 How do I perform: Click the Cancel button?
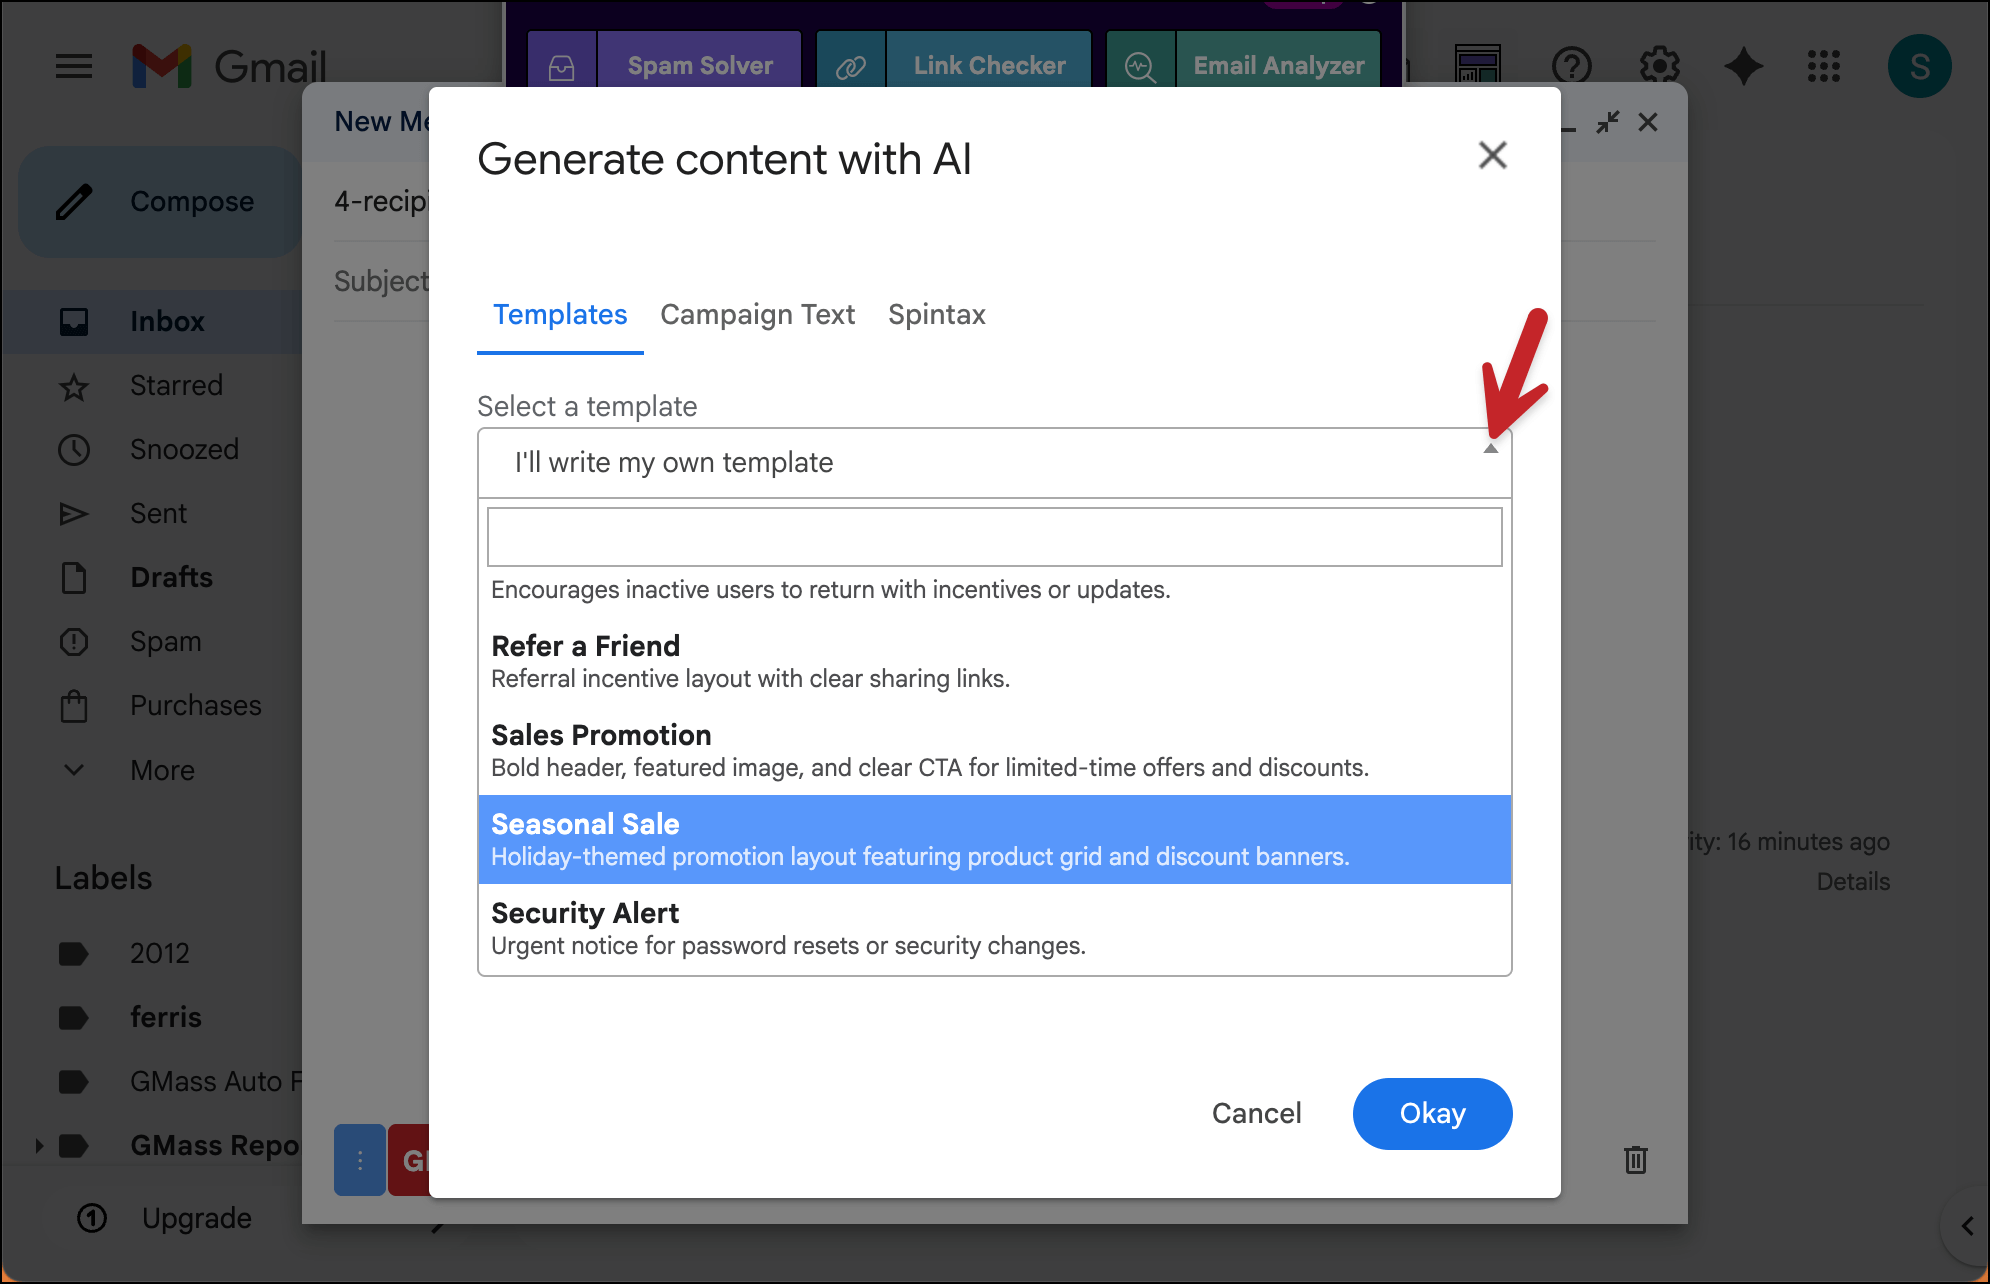1256,1113
